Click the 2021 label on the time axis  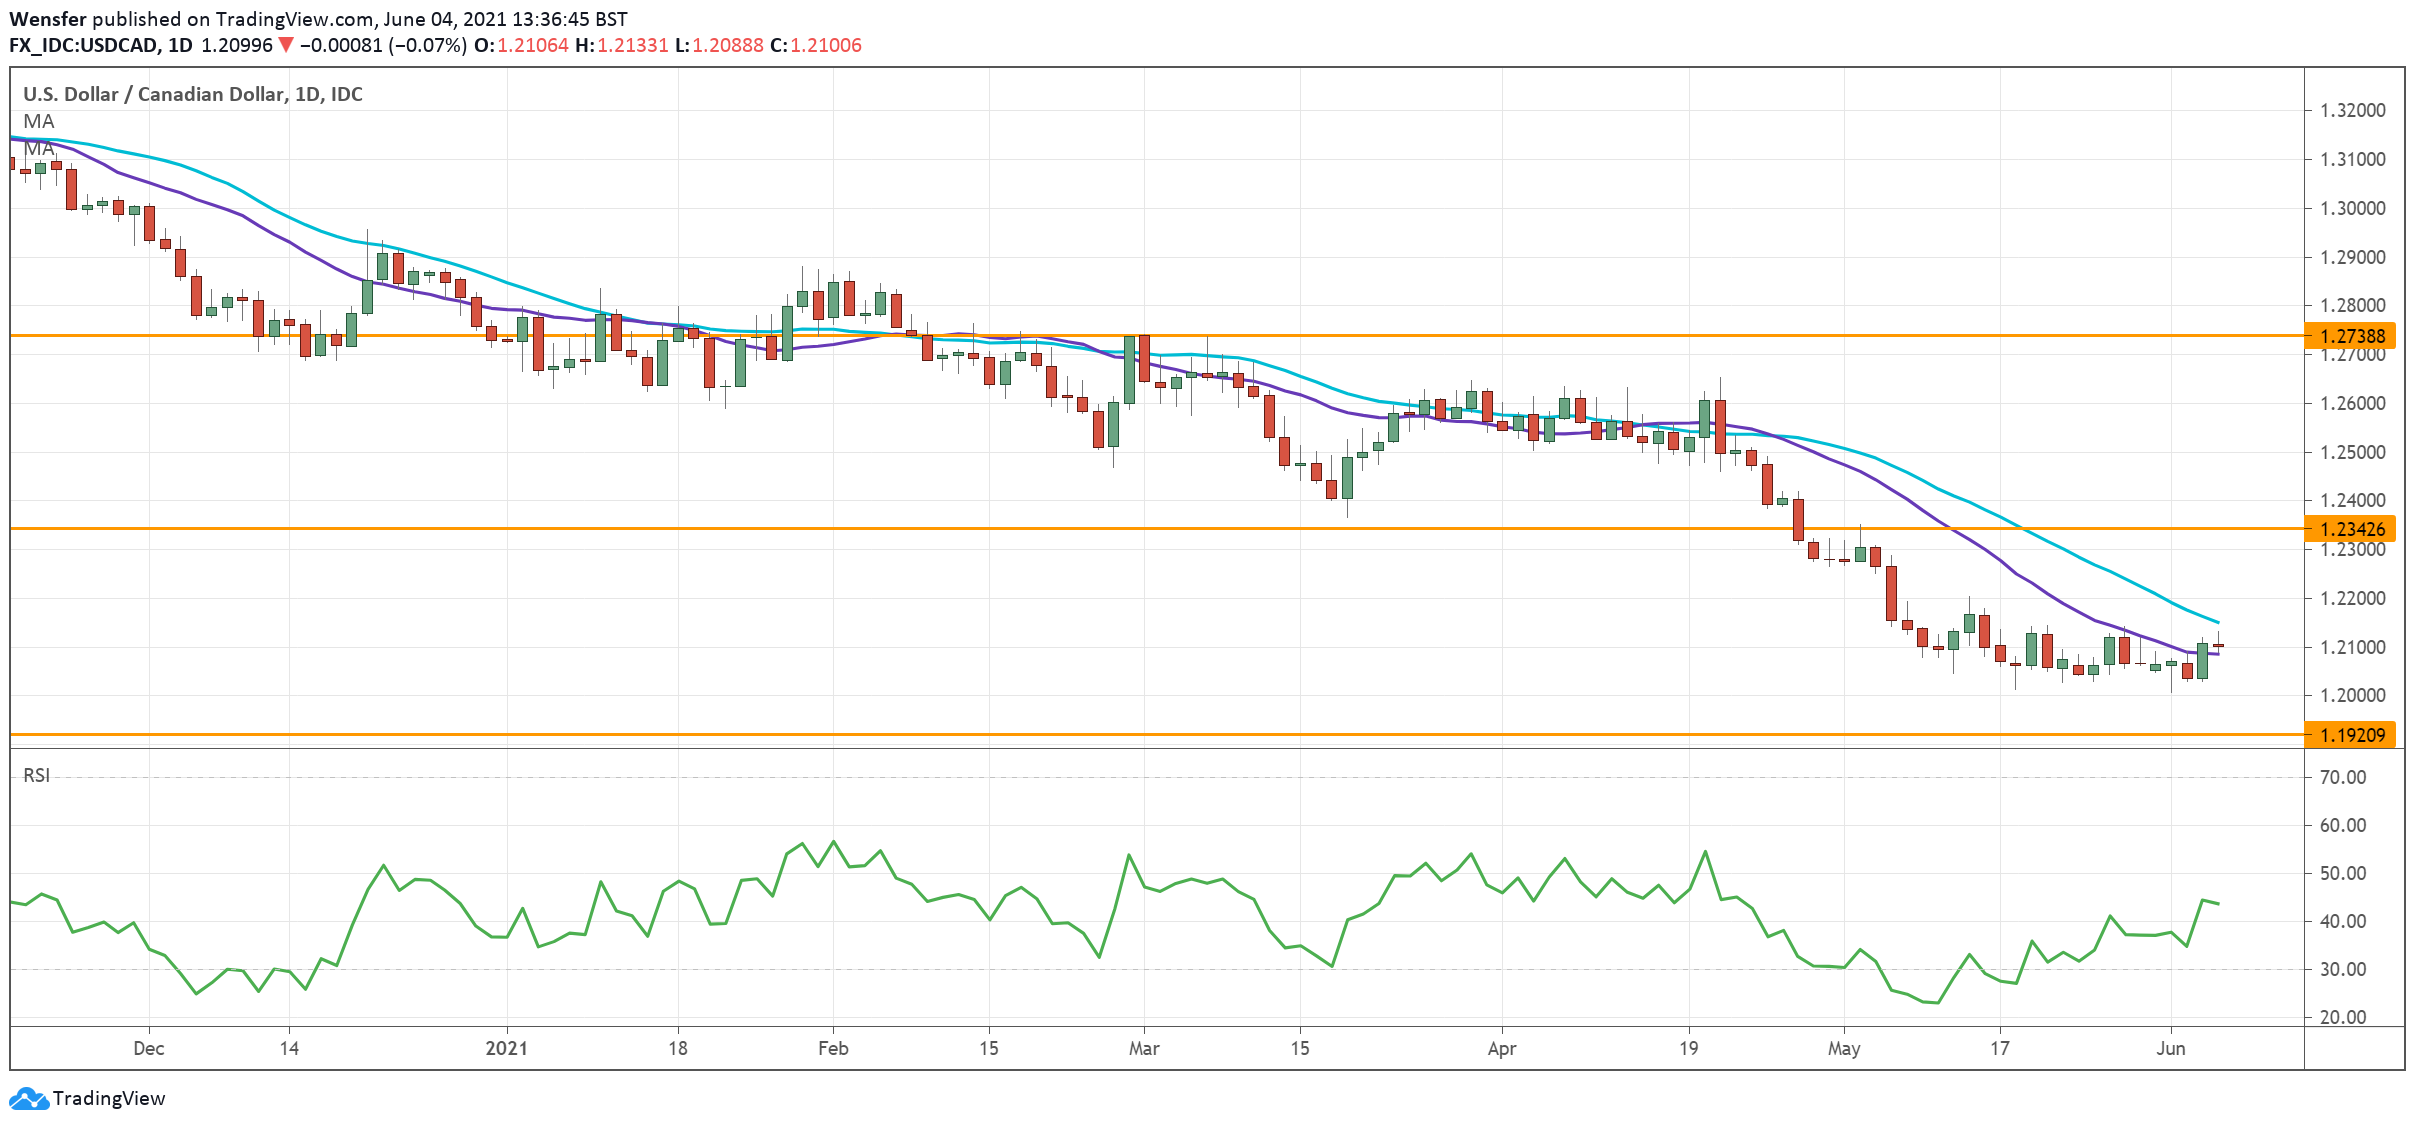(505, 1049)
